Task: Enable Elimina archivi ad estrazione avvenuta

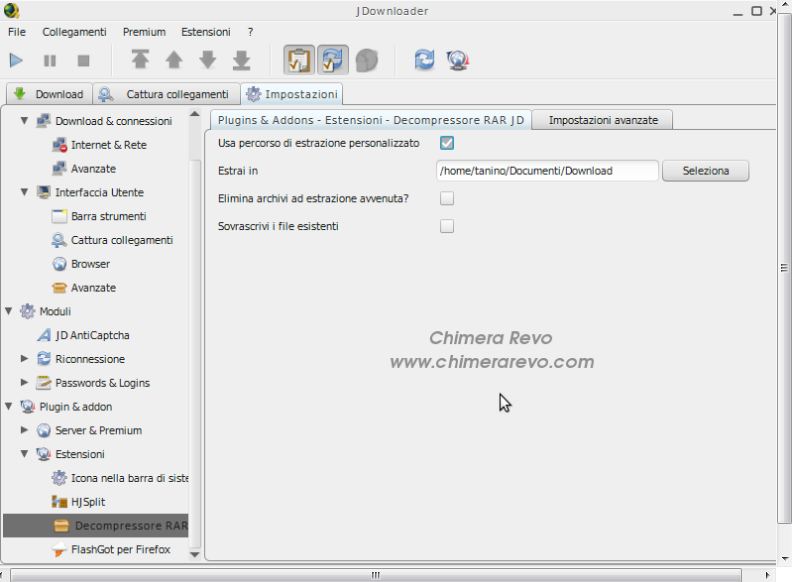Action: coord(447,199)
